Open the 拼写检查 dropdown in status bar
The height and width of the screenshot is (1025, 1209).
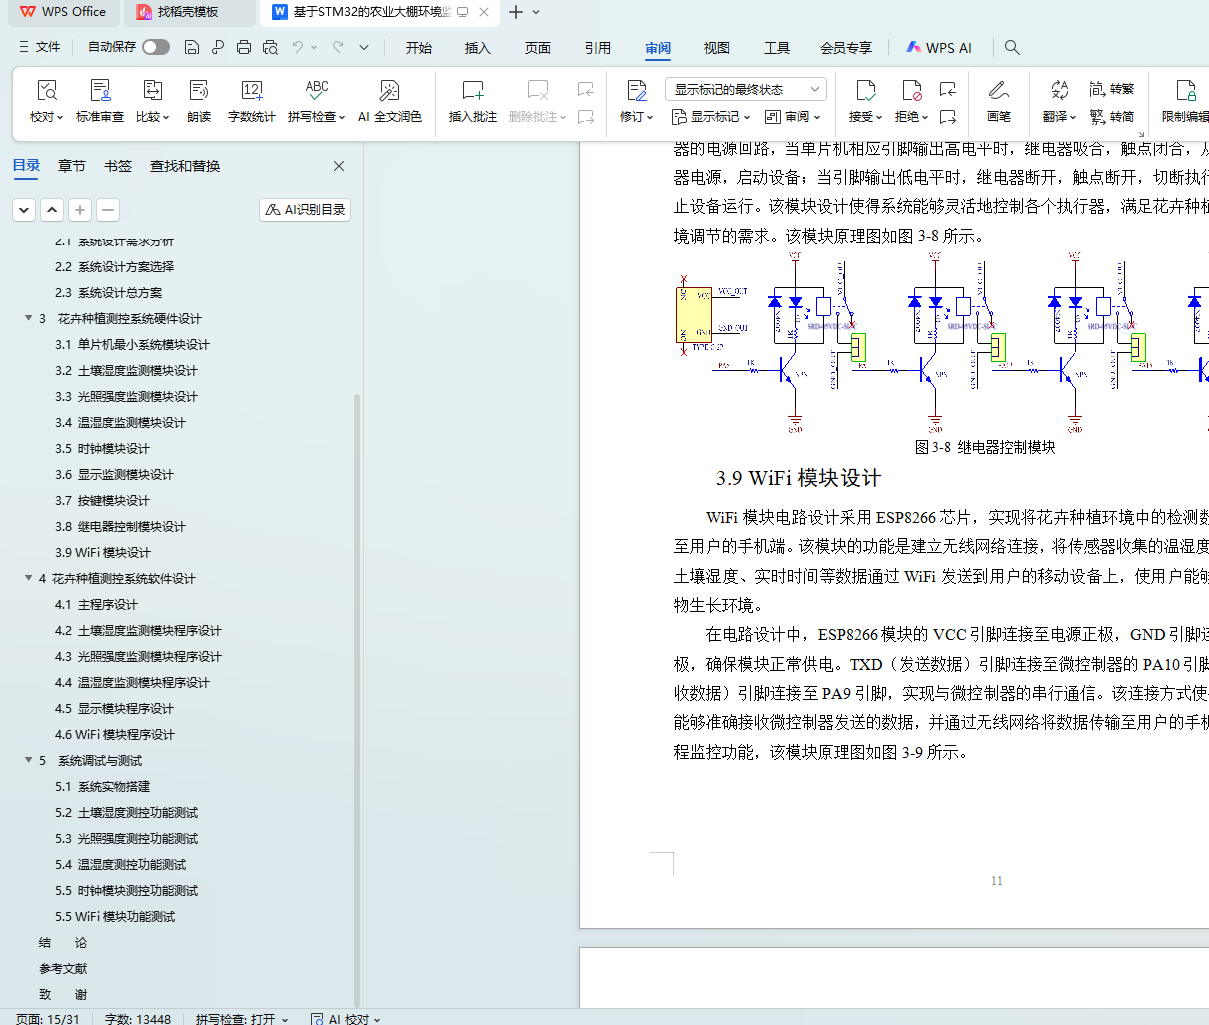pyautogui.click(x=242, y=1018)
